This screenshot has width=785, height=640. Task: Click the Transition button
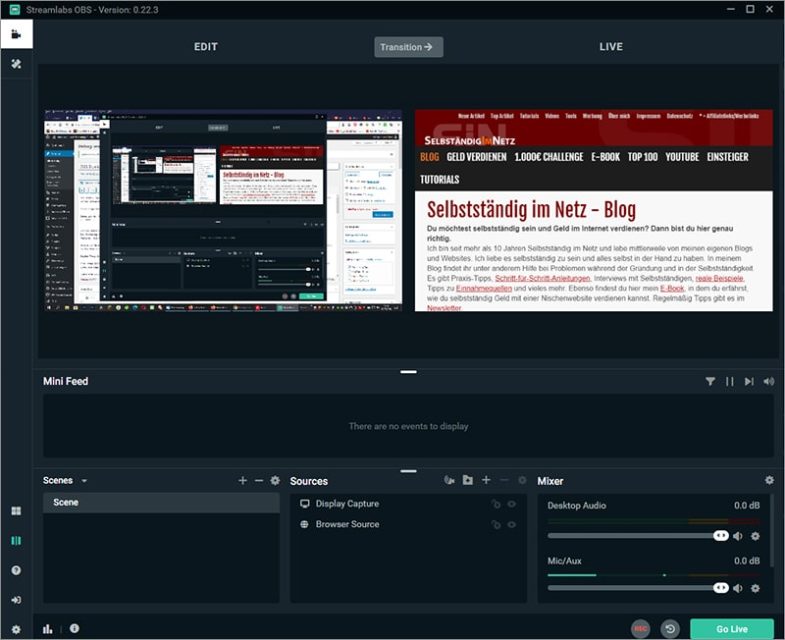coord(409,47)
